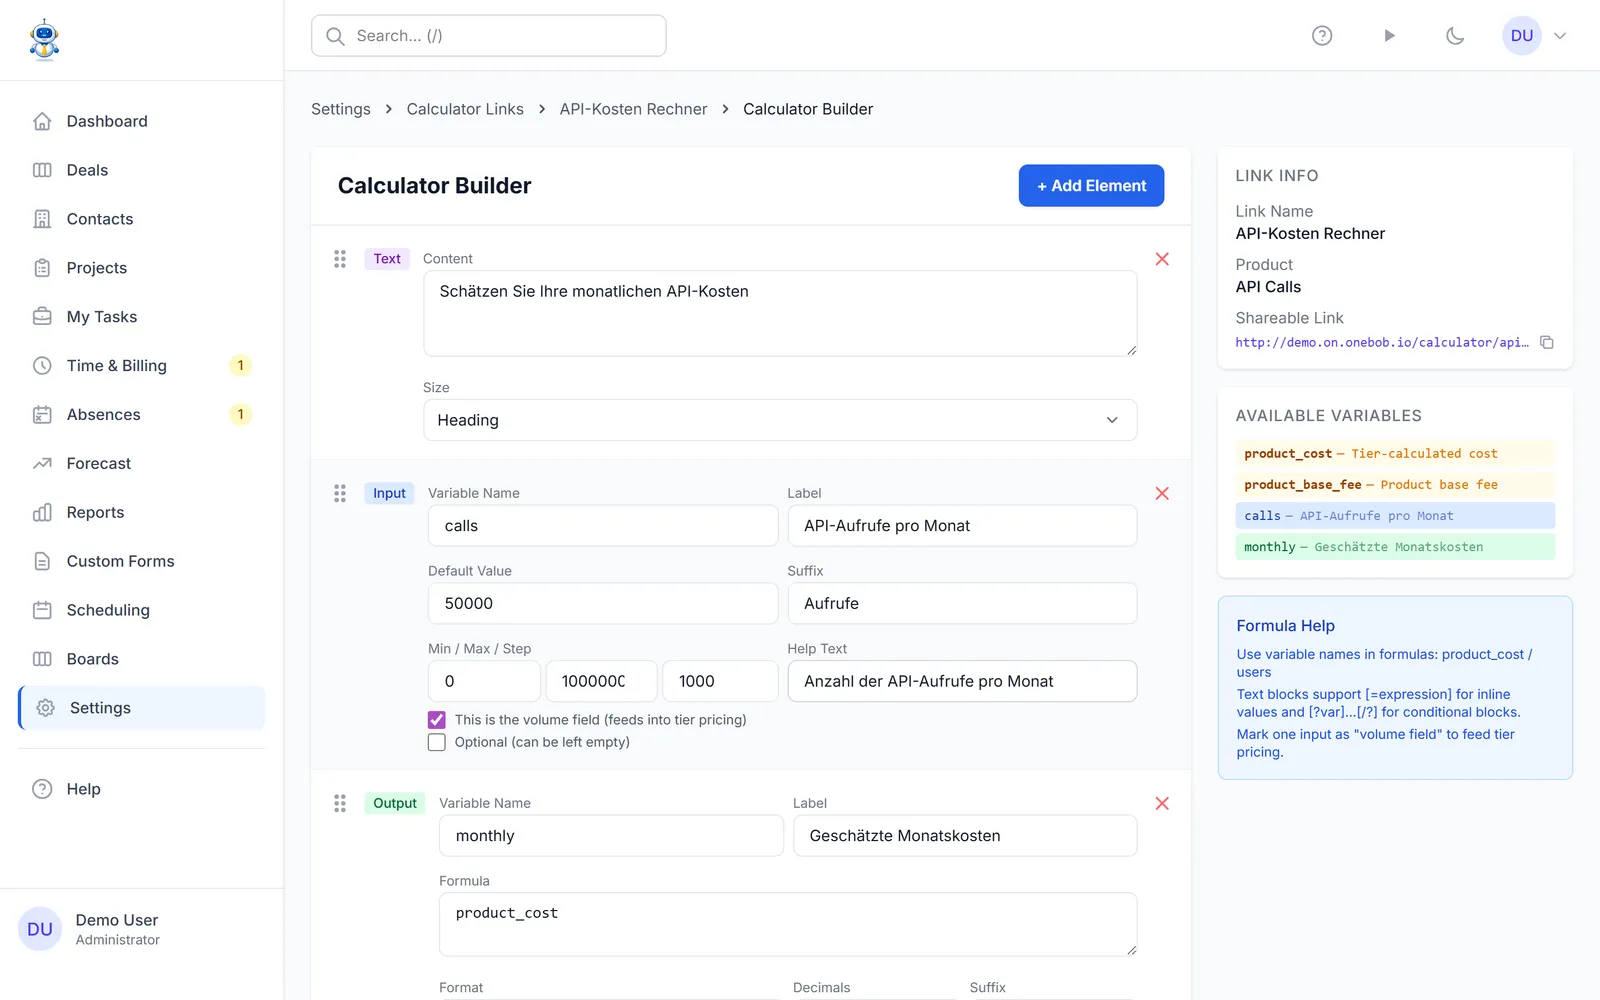
Task: Click the Absences badge 1
Action: coord(240,415)
